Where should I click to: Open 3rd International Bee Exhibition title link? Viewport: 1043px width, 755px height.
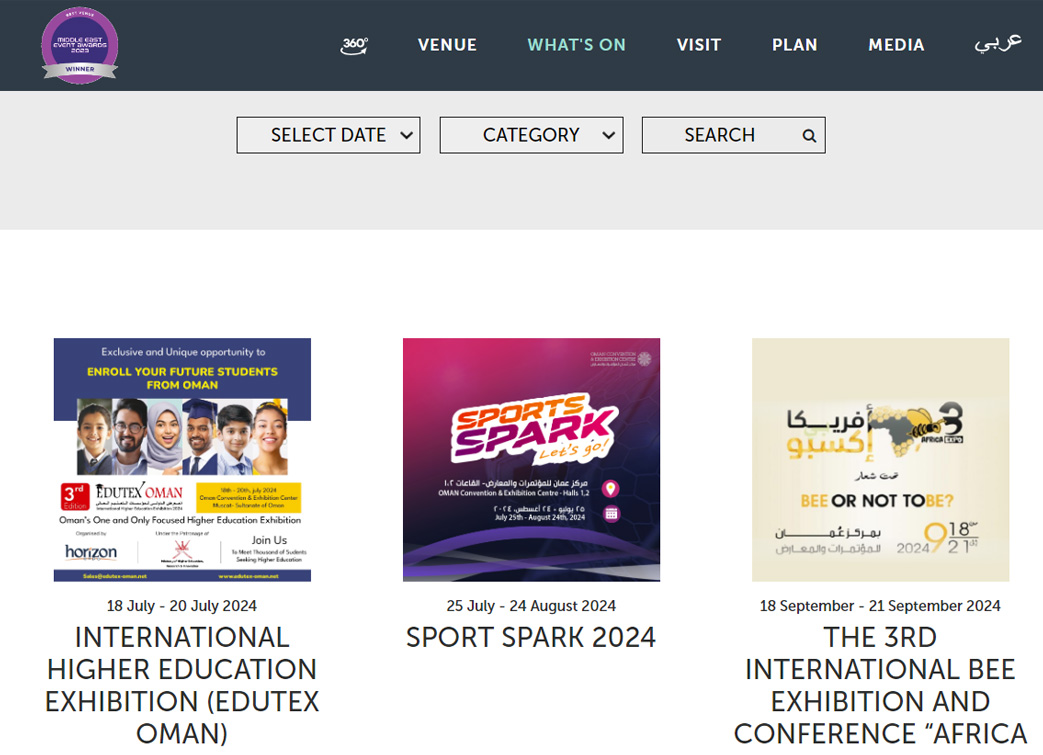(880, 685)
